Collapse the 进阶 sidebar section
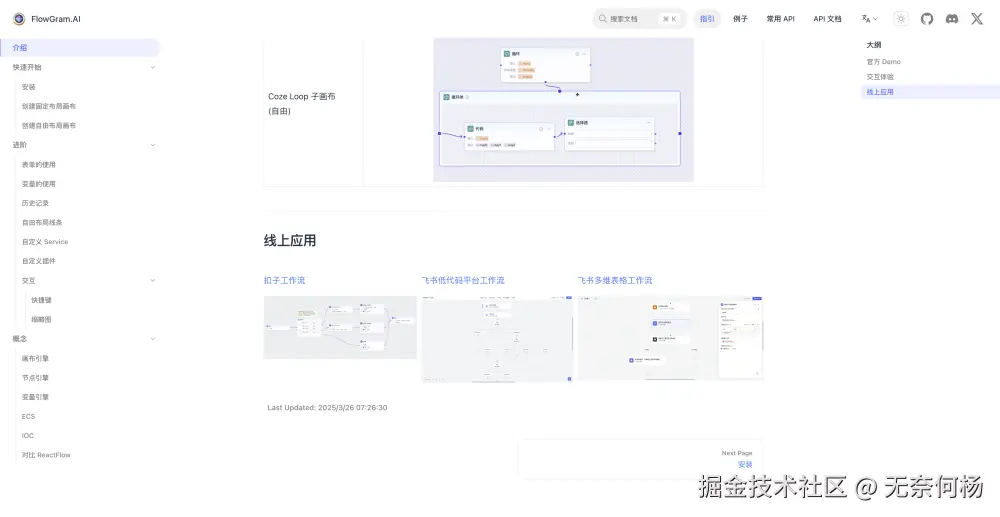 (x=152, y=145)
